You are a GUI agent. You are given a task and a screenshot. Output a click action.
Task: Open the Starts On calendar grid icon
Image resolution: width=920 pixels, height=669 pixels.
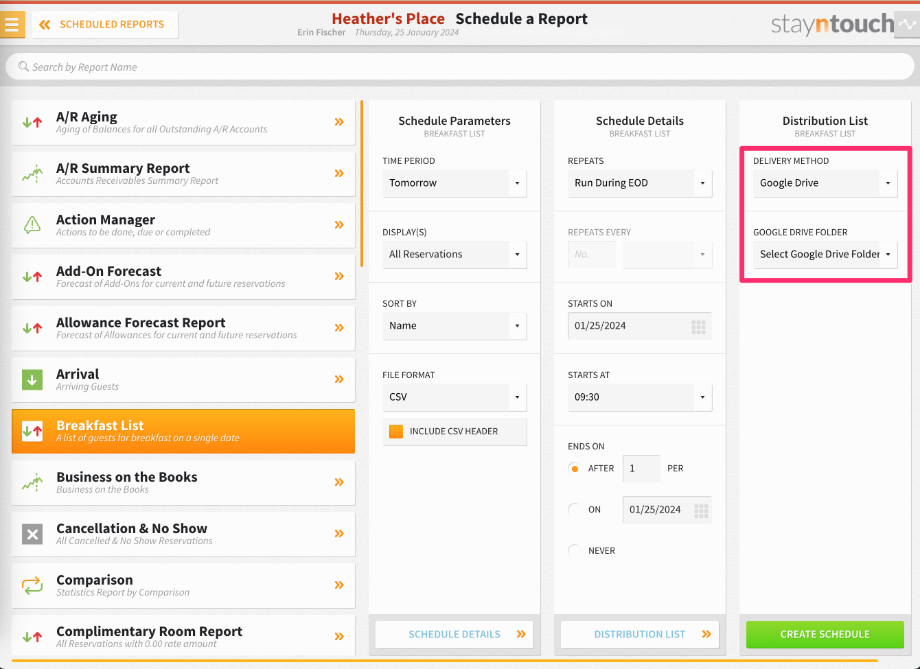(x=698, y=327)
